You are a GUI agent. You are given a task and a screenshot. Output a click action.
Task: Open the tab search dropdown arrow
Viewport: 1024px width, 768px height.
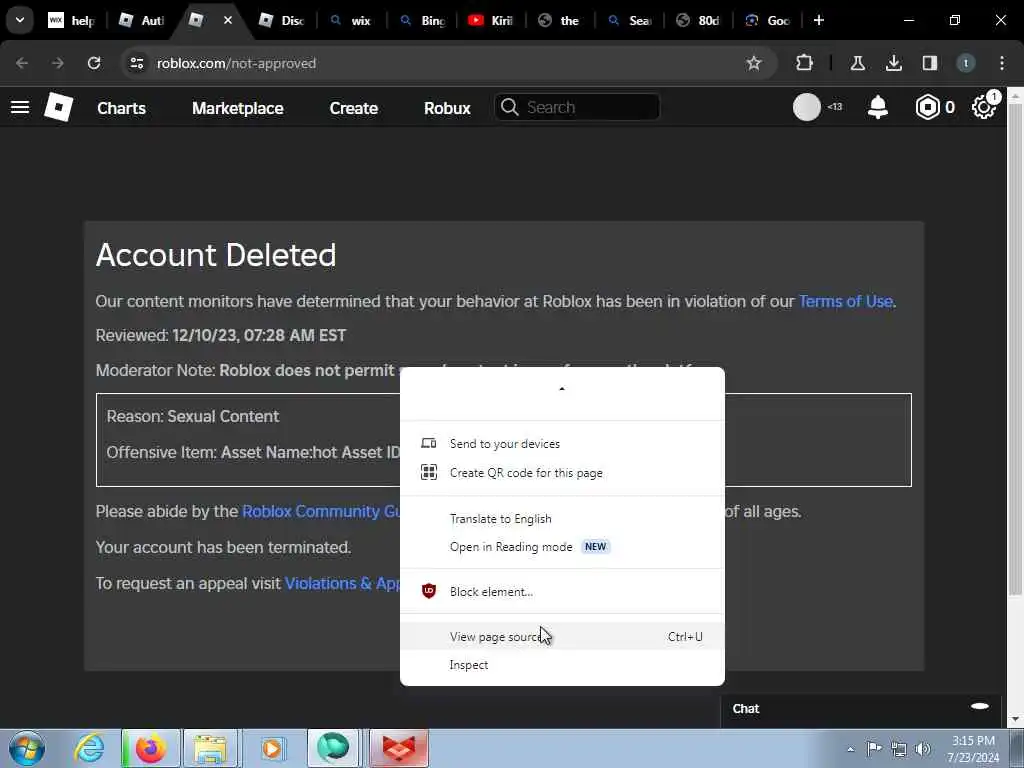coord(20,20)
